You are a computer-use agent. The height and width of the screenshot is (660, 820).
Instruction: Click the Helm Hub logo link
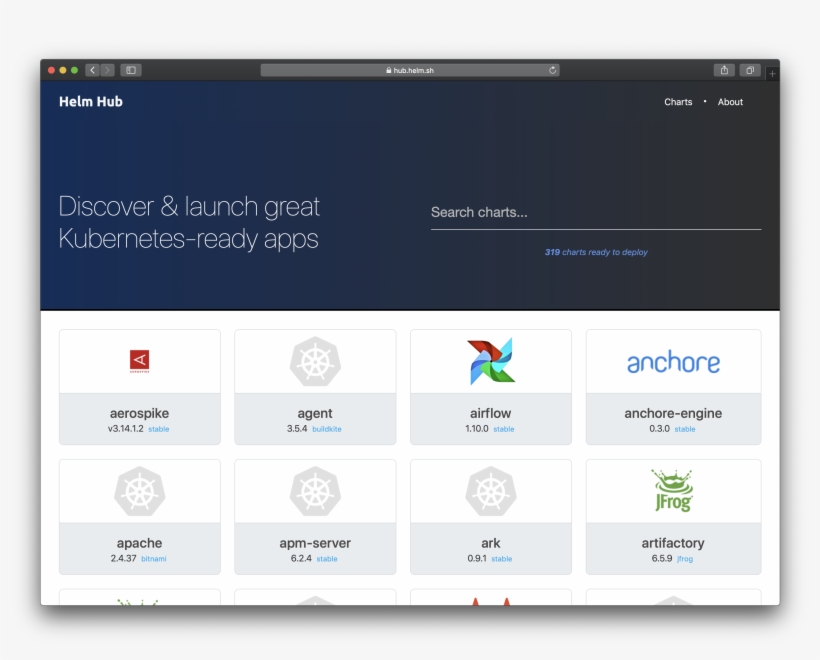click(x=89, y=101)
